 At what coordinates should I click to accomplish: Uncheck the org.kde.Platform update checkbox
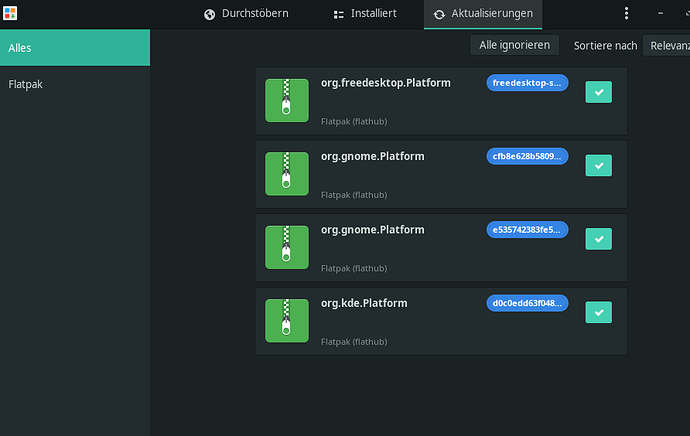[598, 312]
